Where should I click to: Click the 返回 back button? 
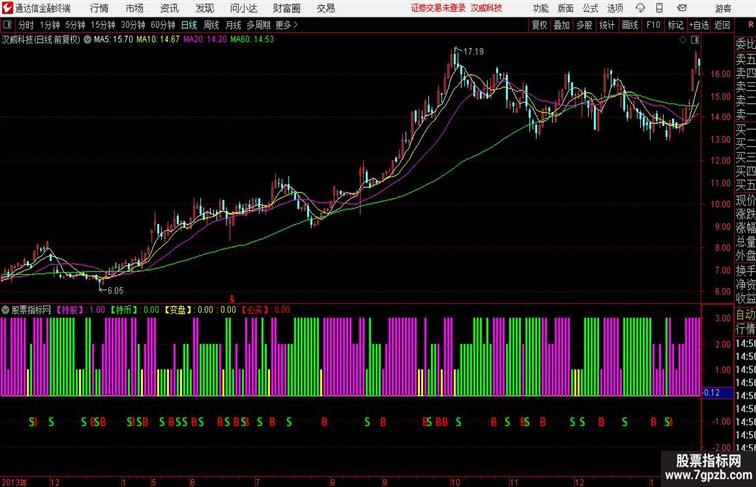tap(722, 25)
